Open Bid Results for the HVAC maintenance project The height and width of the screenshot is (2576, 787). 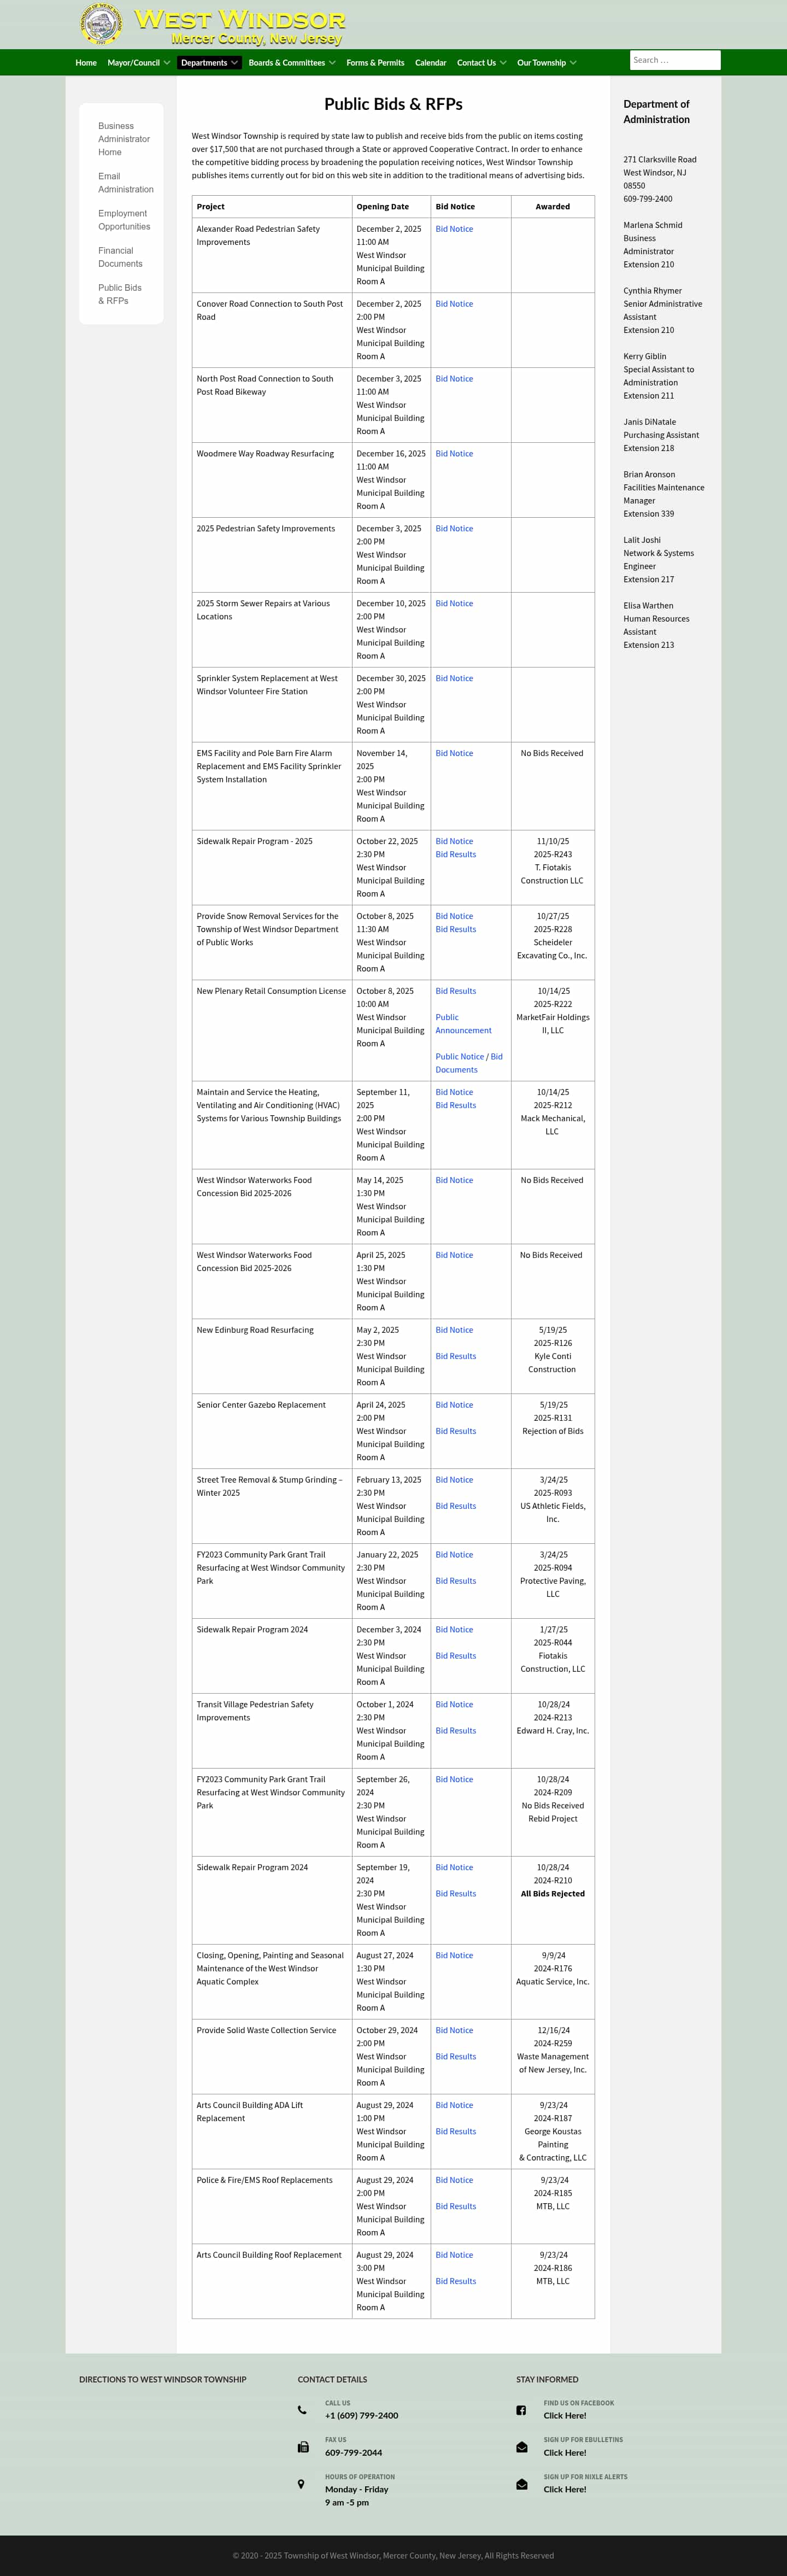tap(455, 1106)
